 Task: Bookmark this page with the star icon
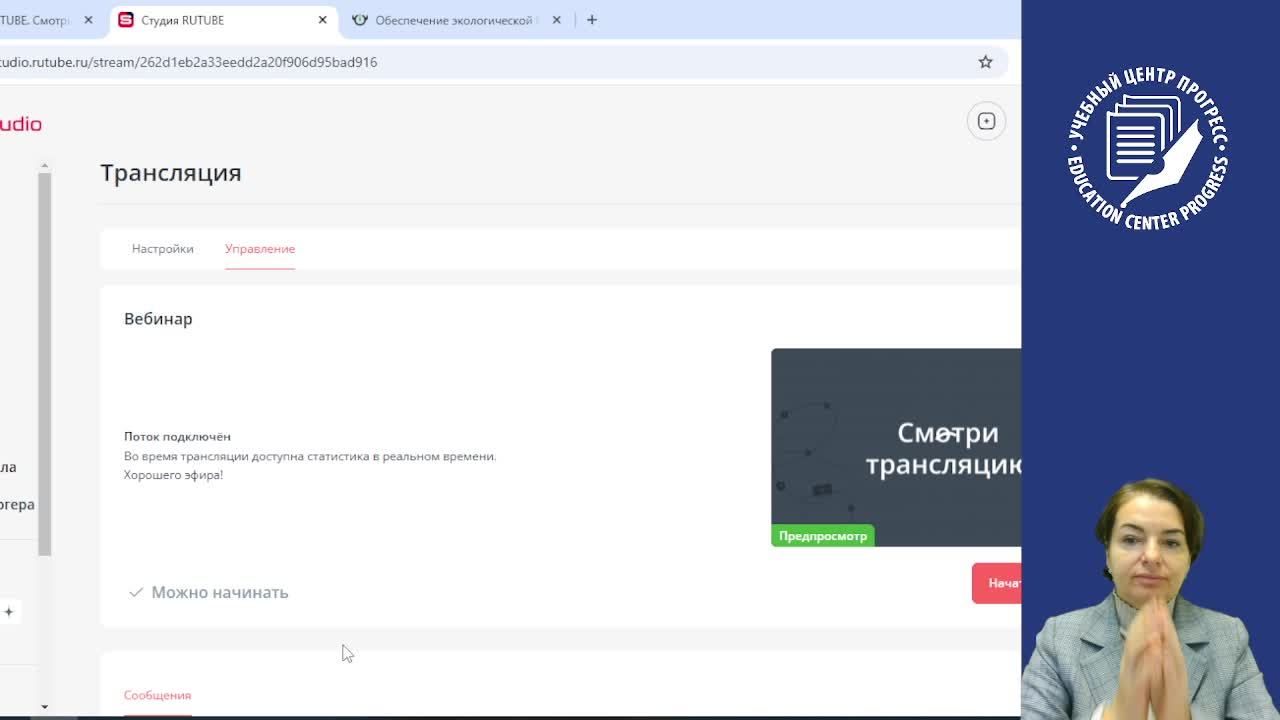[x=985, y=62]
